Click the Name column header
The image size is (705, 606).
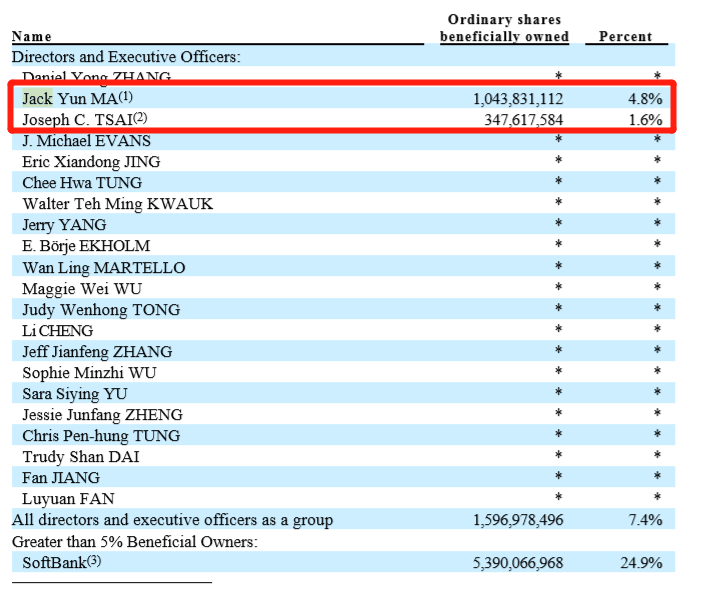32,37
